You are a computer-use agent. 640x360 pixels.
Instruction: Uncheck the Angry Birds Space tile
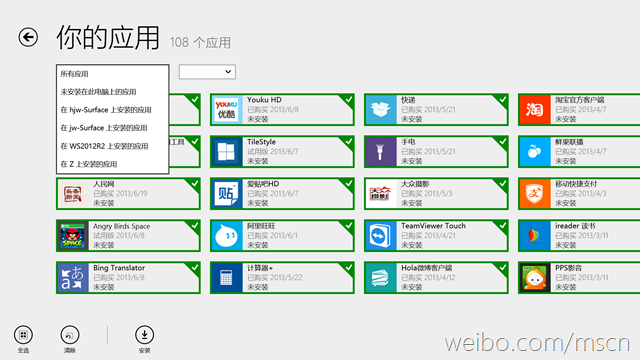point(194,226)
